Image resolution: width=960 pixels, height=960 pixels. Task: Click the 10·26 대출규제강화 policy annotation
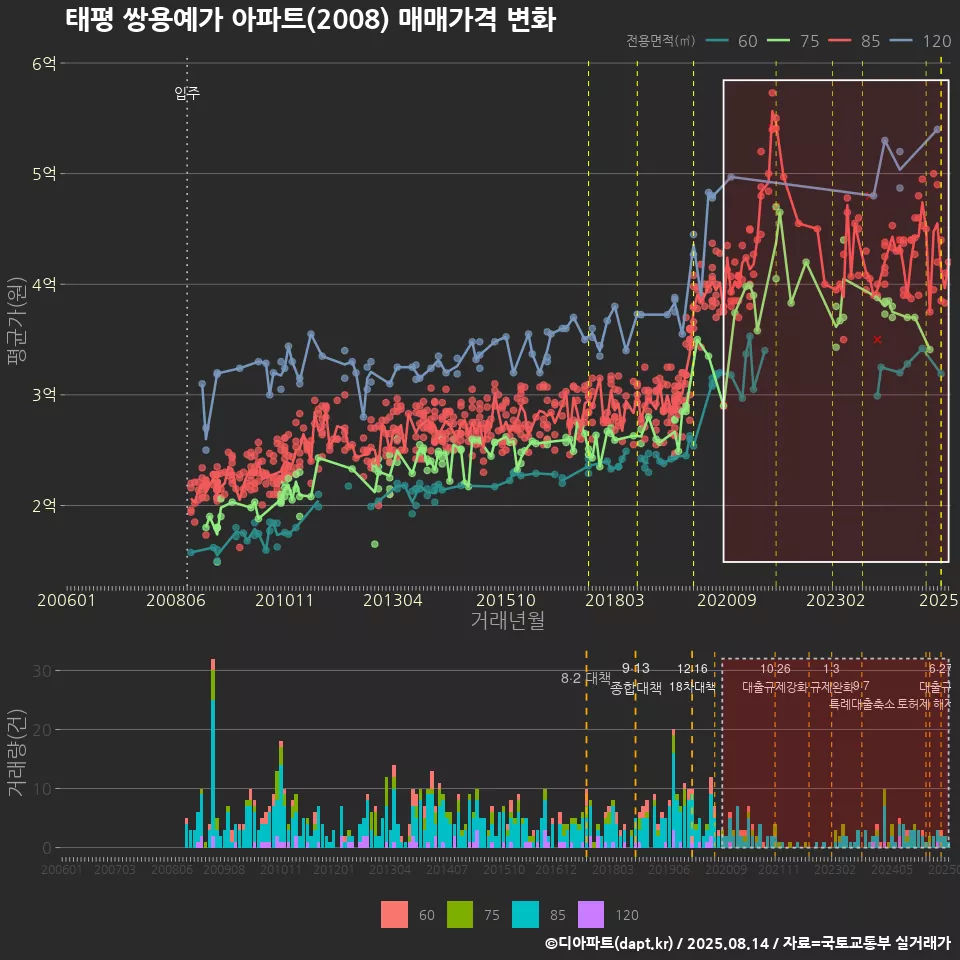pos(775,678)
